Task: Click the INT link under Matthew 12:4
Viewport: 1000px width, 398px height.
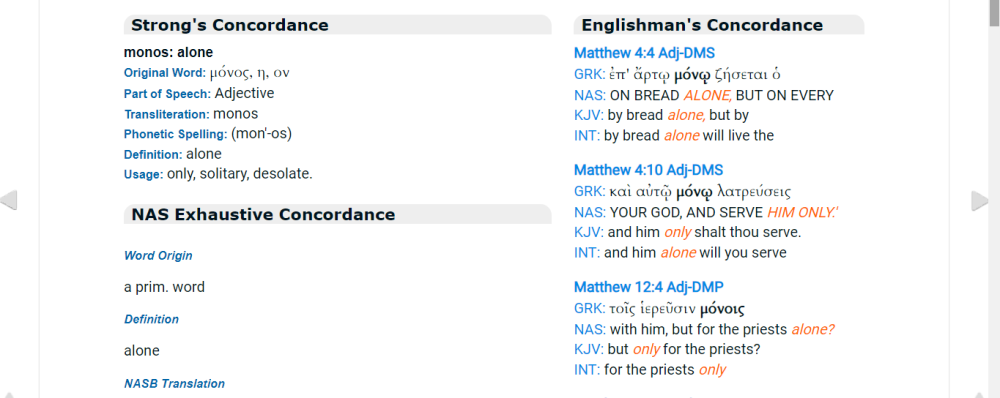Action: tap(587, 370)
